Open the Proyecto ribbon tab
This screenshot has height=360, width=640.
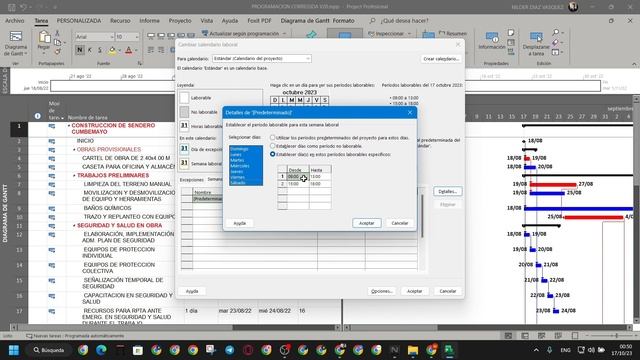[180, 21]
